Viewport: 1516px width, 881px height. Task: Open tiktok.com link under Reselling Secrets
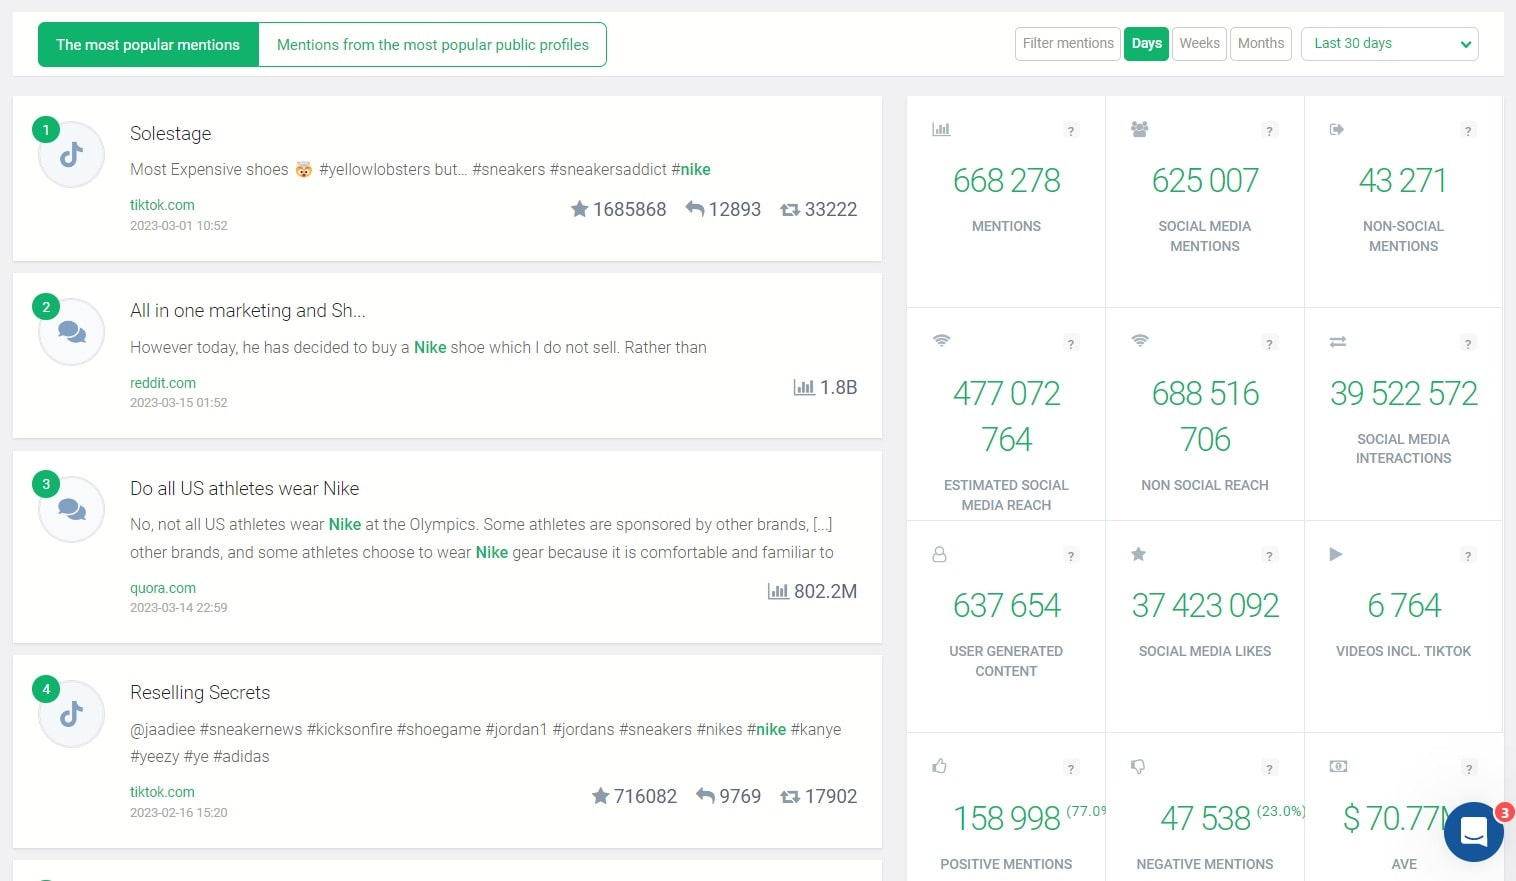pyautogui.click(x=162, y=792)
